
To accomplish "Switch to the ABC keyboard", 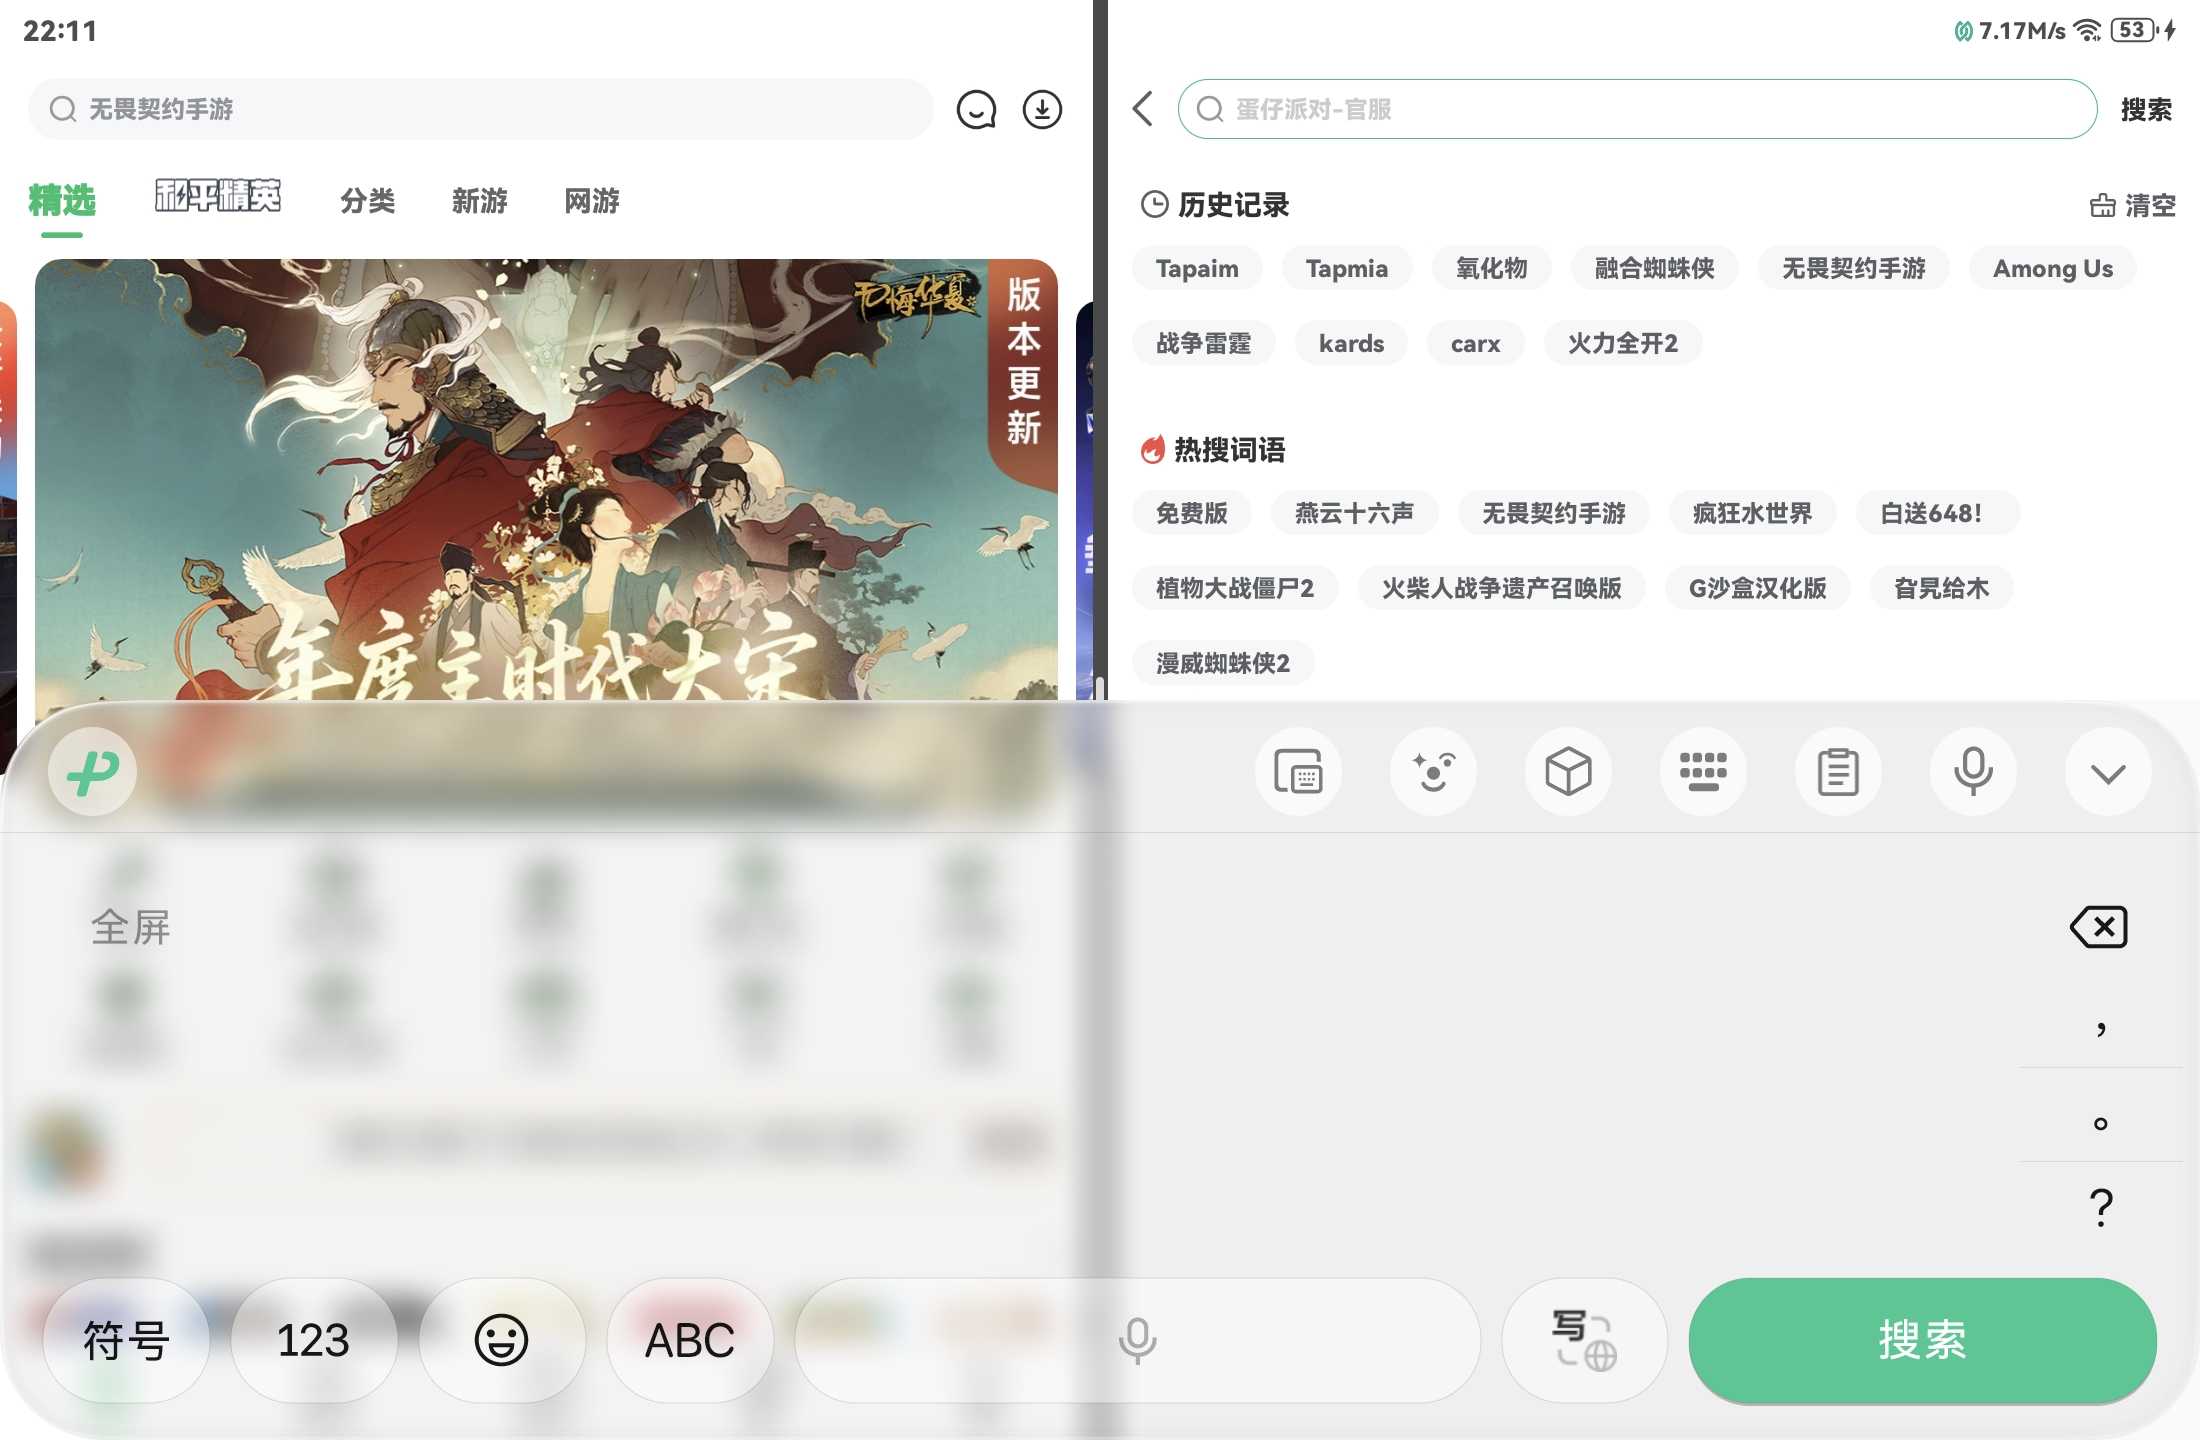I will click(x=690, y=1340).
